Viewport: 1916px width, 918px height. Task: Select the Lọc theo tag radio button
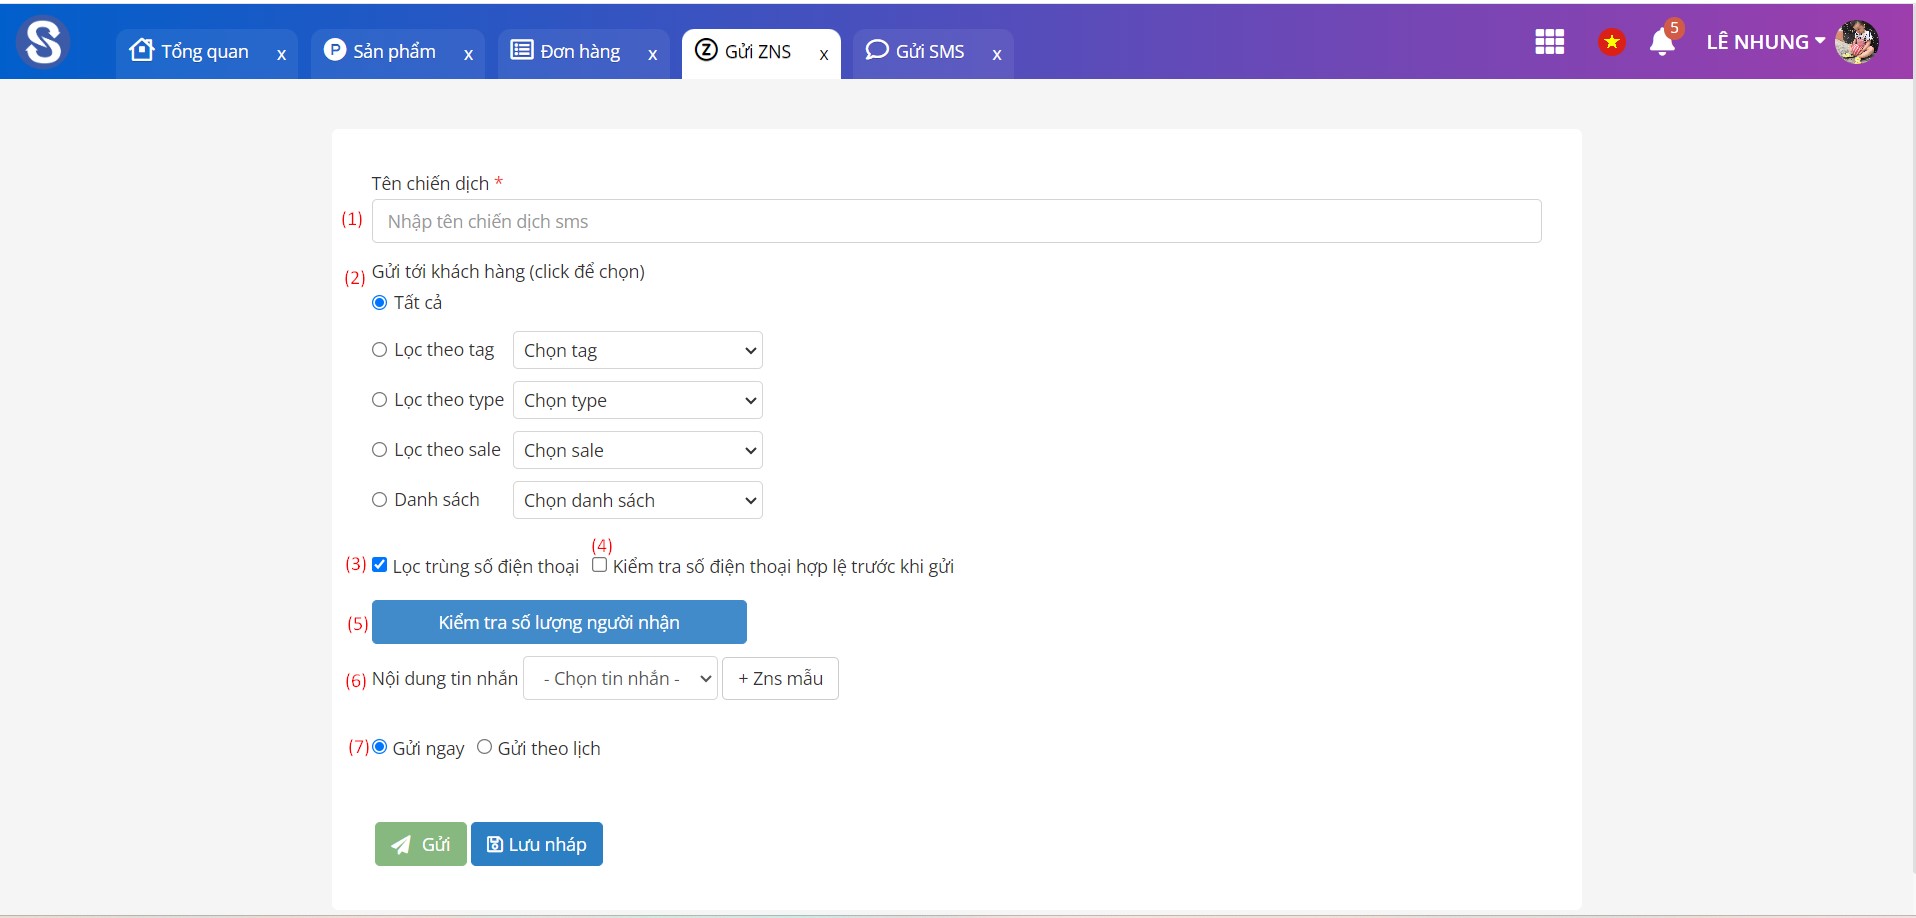pos(380,350)
